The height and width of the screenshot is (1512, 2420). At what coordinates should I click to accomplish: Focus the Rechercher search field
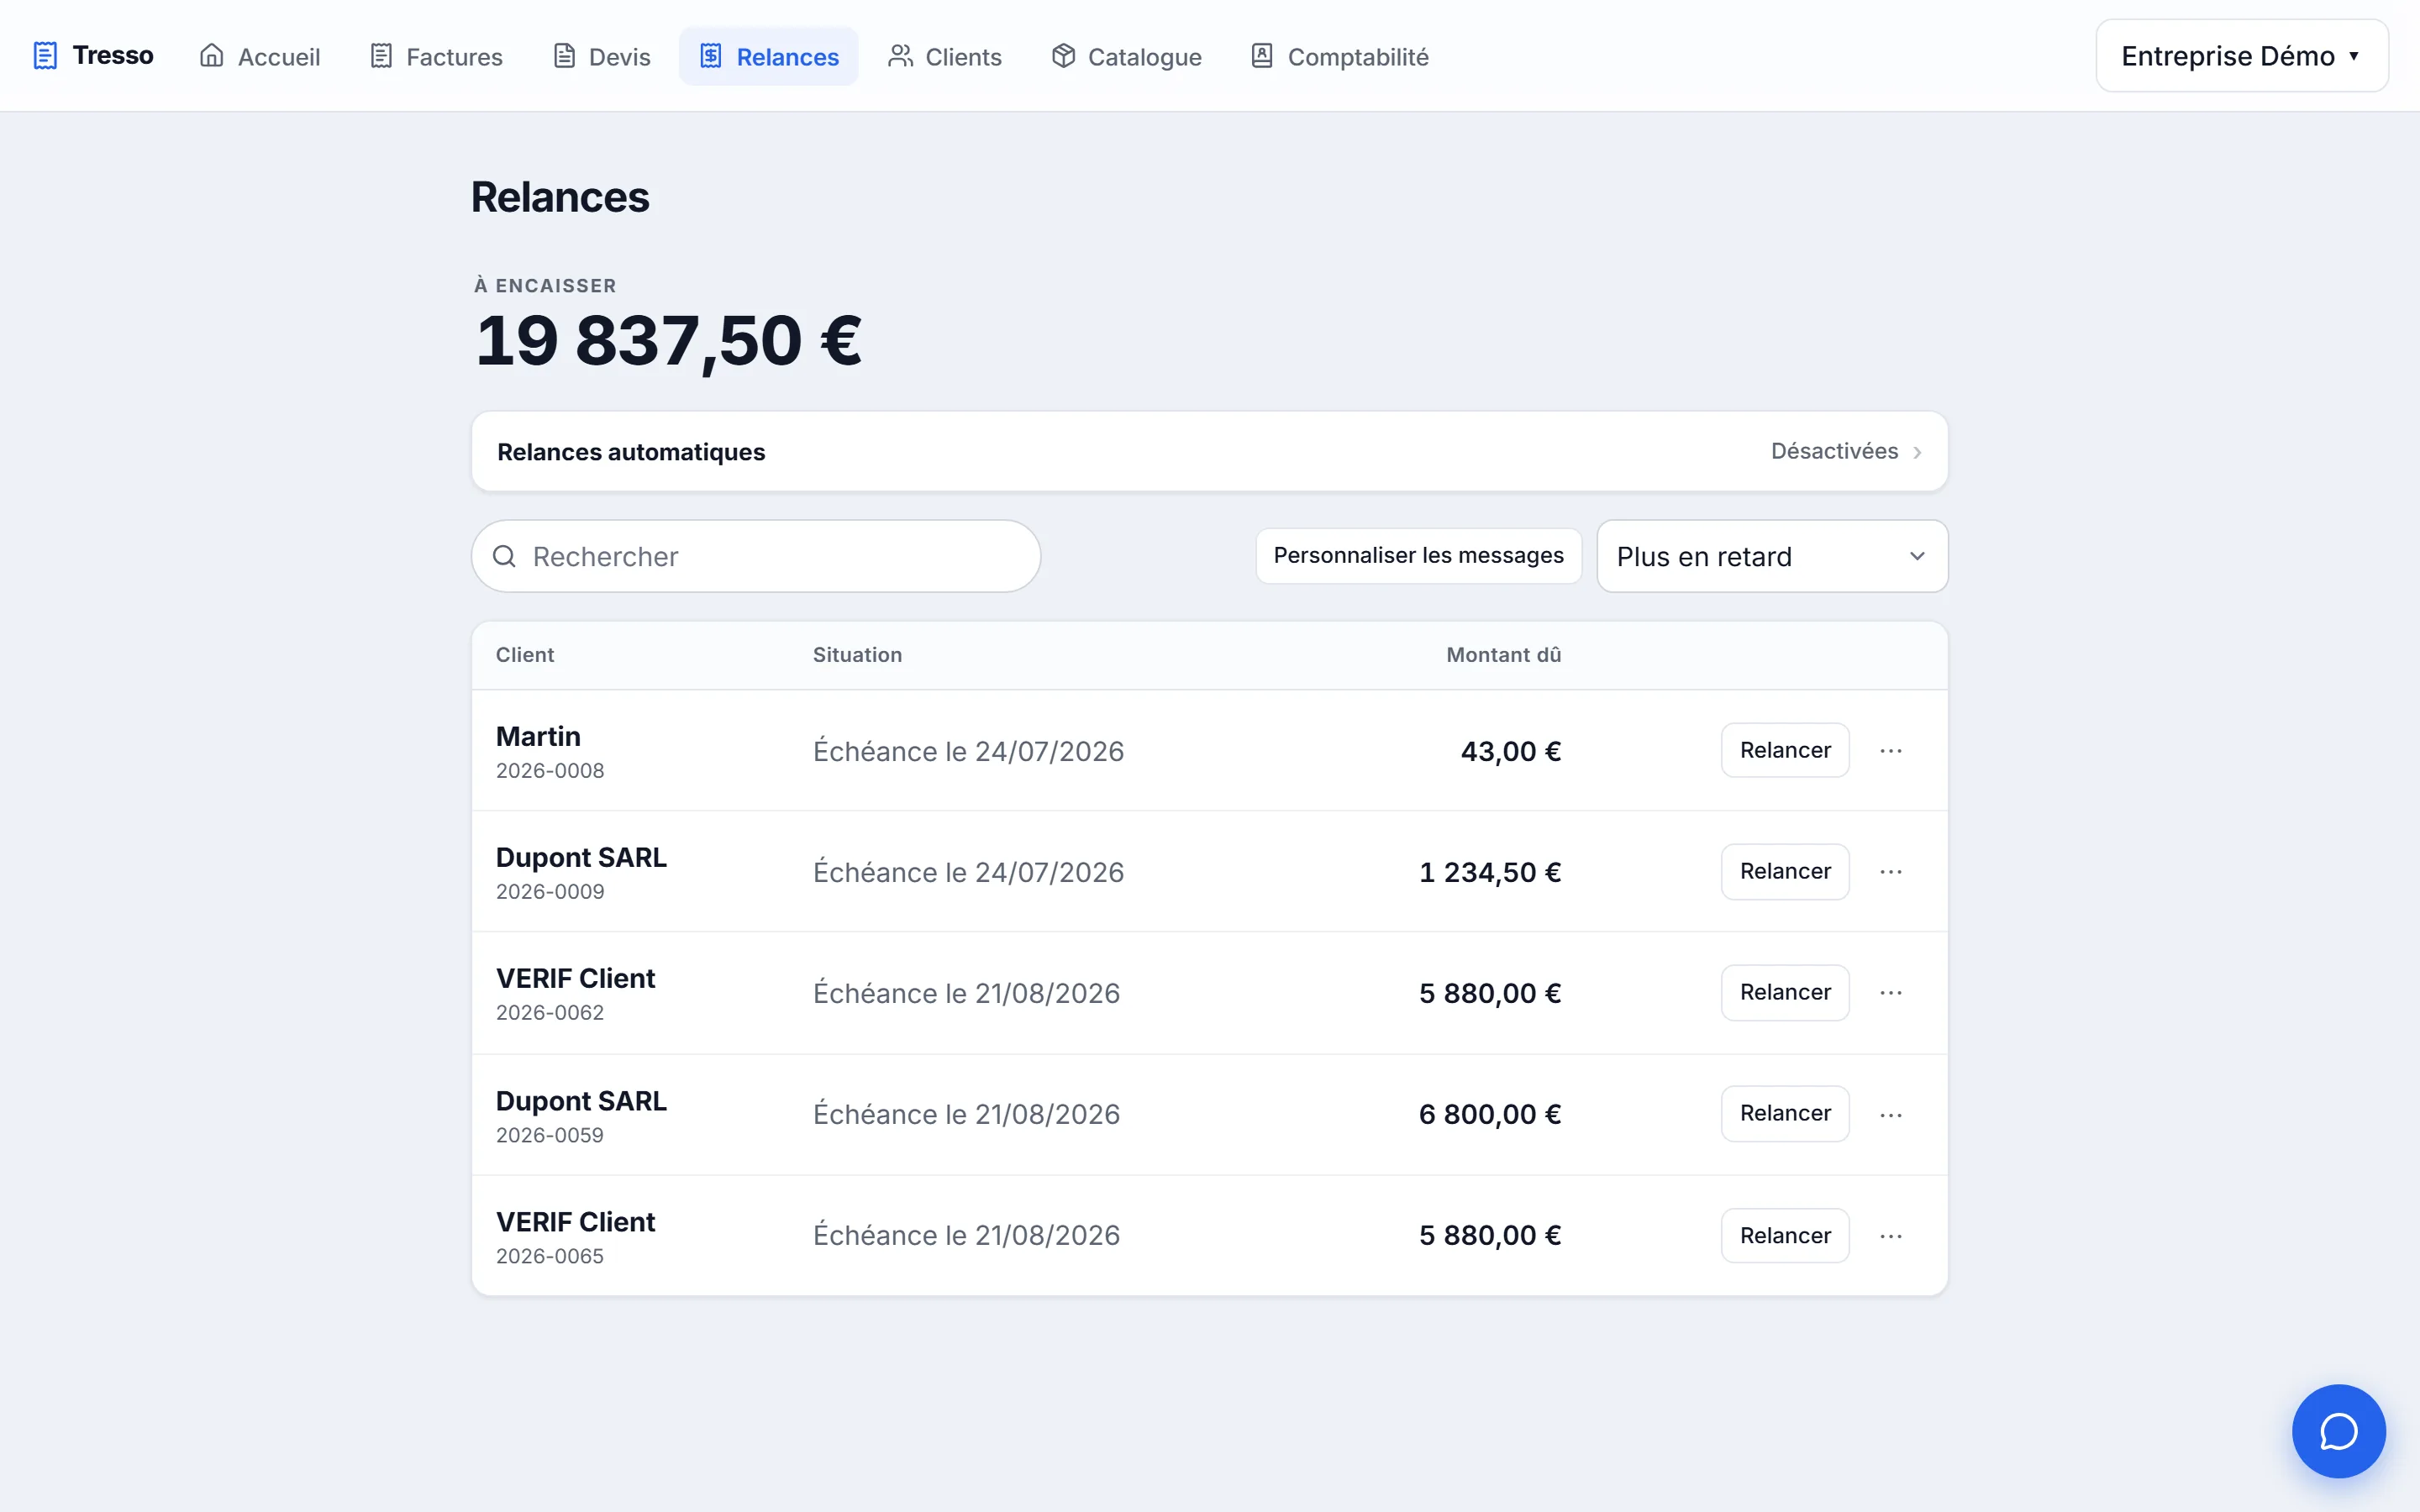756,556
